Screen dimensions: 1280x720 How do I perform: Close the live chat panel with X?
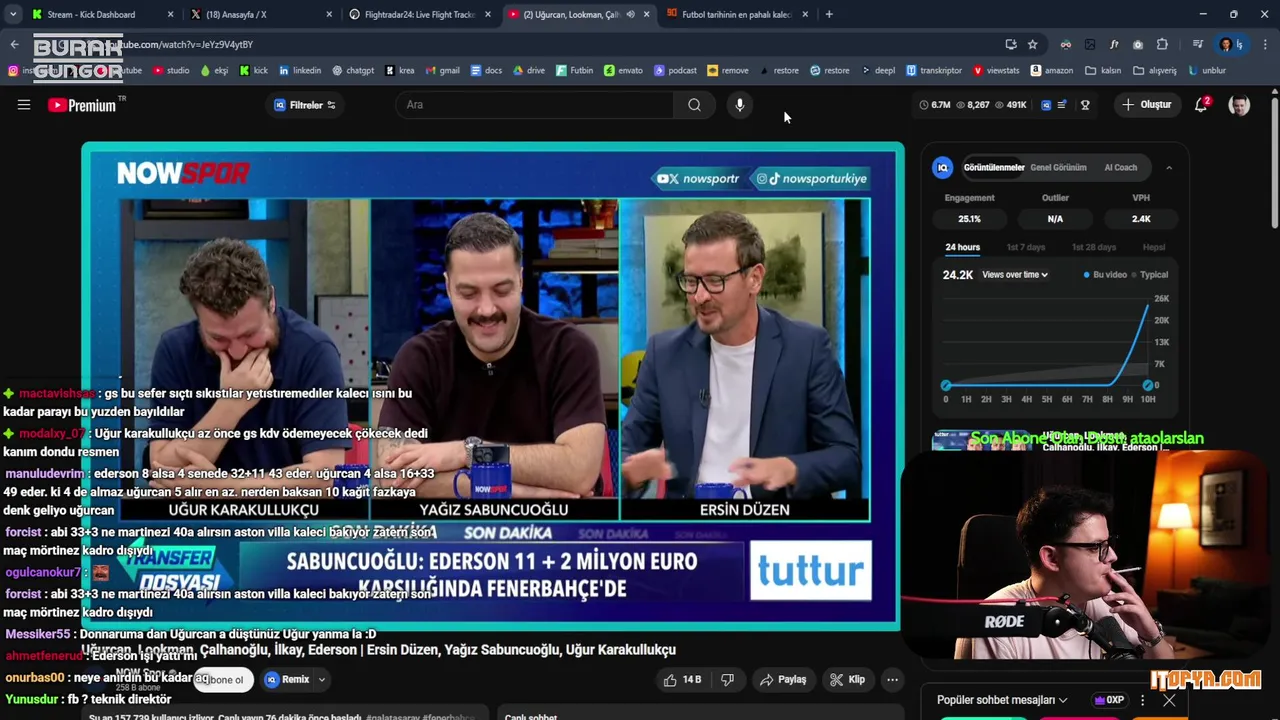click(1169, 700)
